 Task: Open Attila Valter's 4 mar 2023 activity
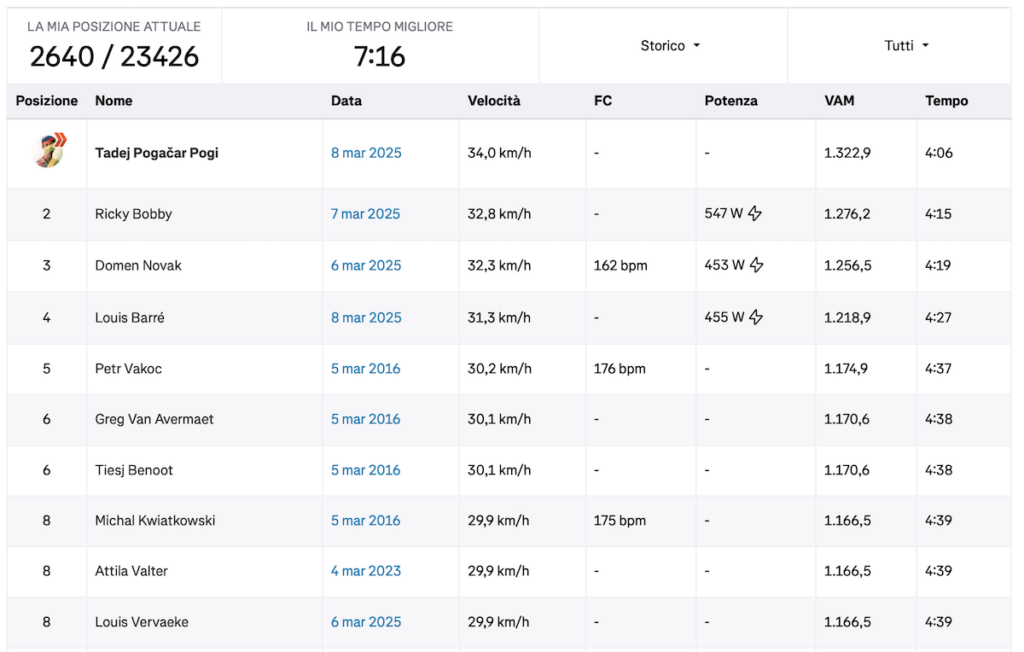366,571
